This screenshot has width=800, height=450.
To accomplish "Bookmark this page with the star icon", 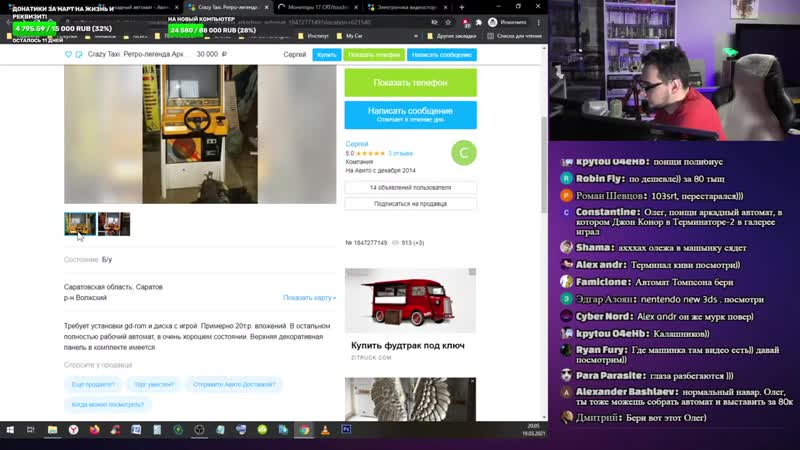I will click(x=448, y=22).
